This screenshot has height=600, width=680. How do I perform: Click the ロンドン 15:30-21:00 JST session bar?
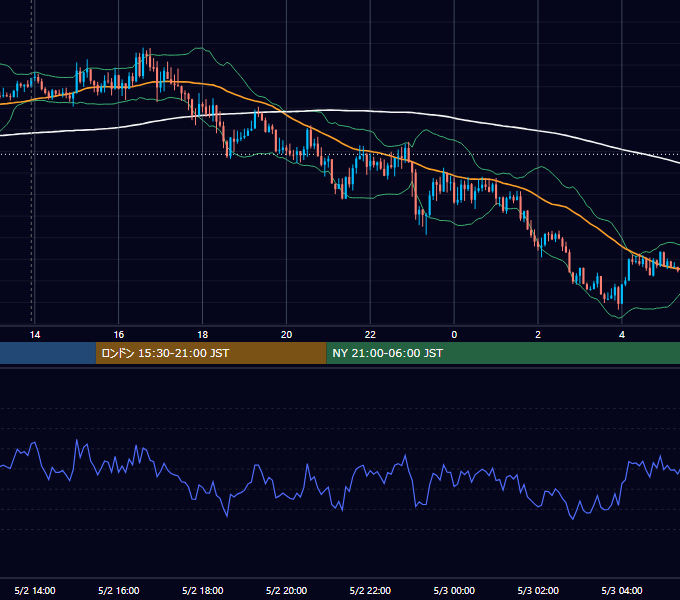click(x=211, y=353)
